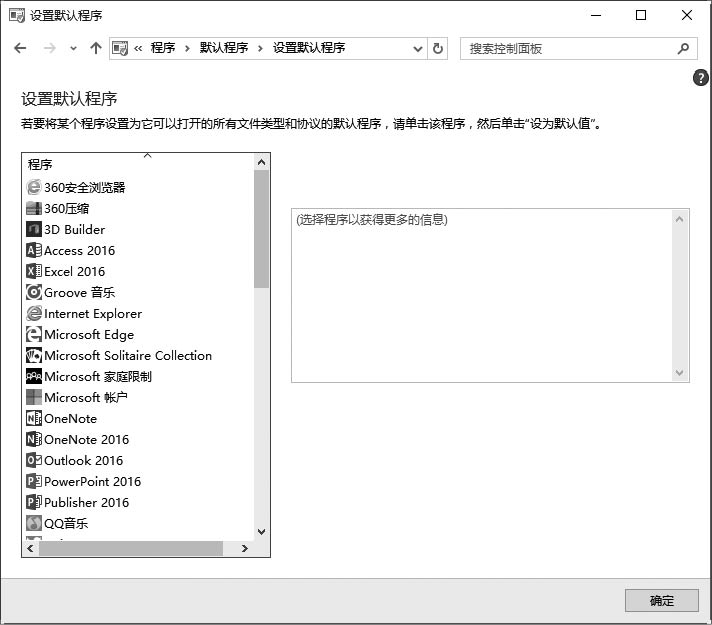Select the text 'Microsoft Solitaire Collection'
The width and height of the screenshot is (712, 625).
click(x=128, y=356)
